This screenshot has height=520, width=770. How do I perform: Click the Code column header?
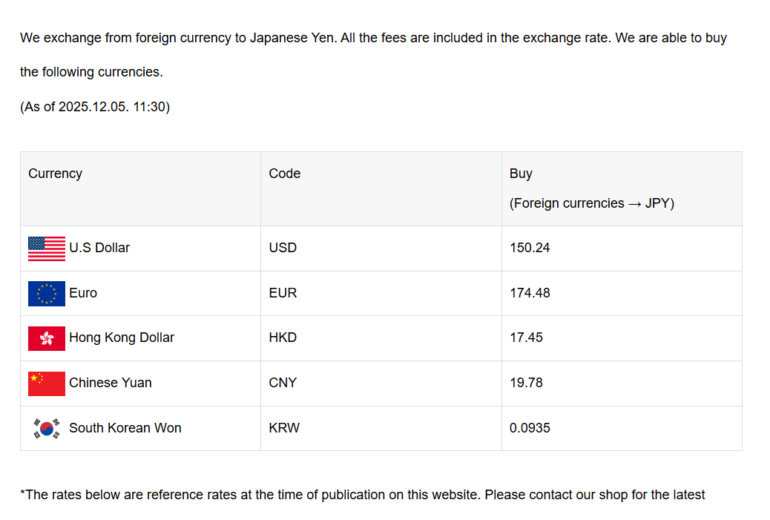(x=285, y=174)
